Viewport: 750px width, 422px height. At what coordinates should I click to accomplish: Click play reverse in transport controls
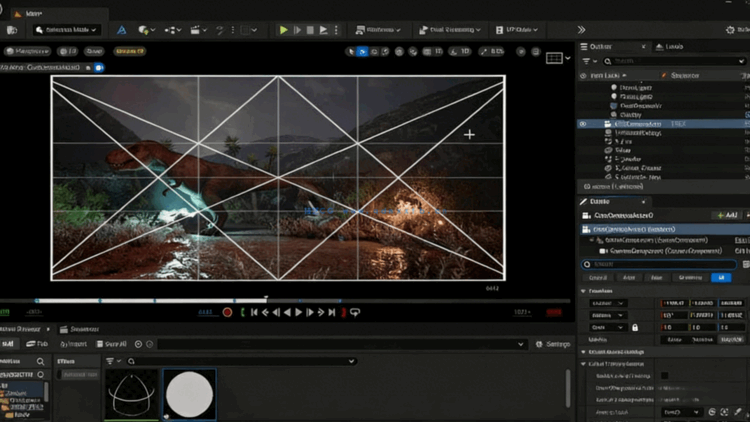click(x=287, y=312)
